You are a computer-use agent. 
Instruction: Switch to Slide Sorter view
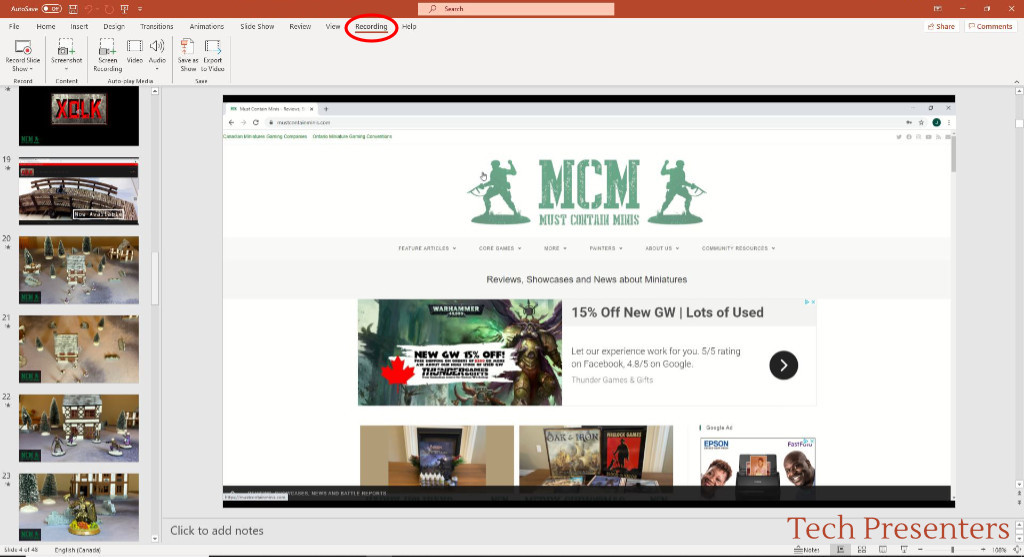click(861, 550)
